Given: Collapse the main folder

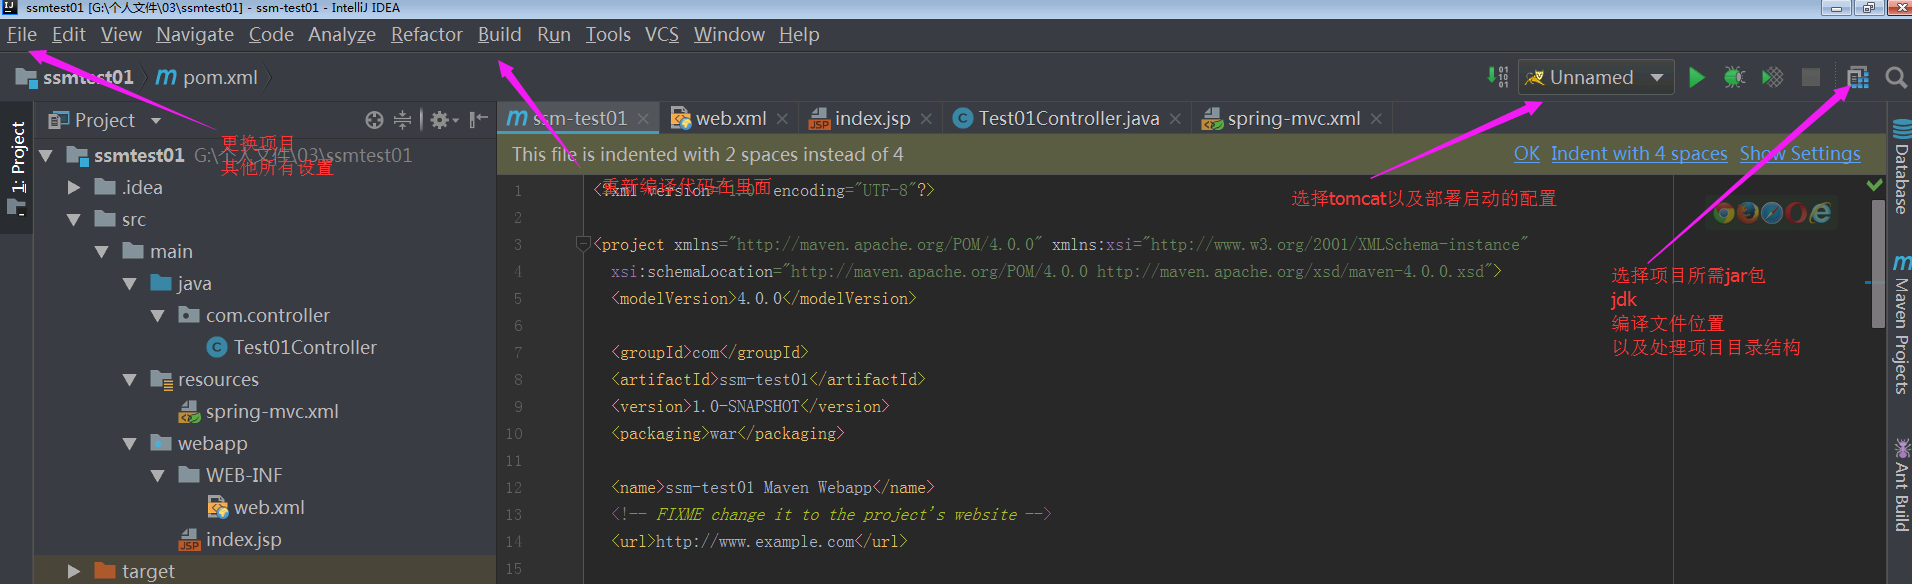Looking at the screenshot, I should point(101,252).
